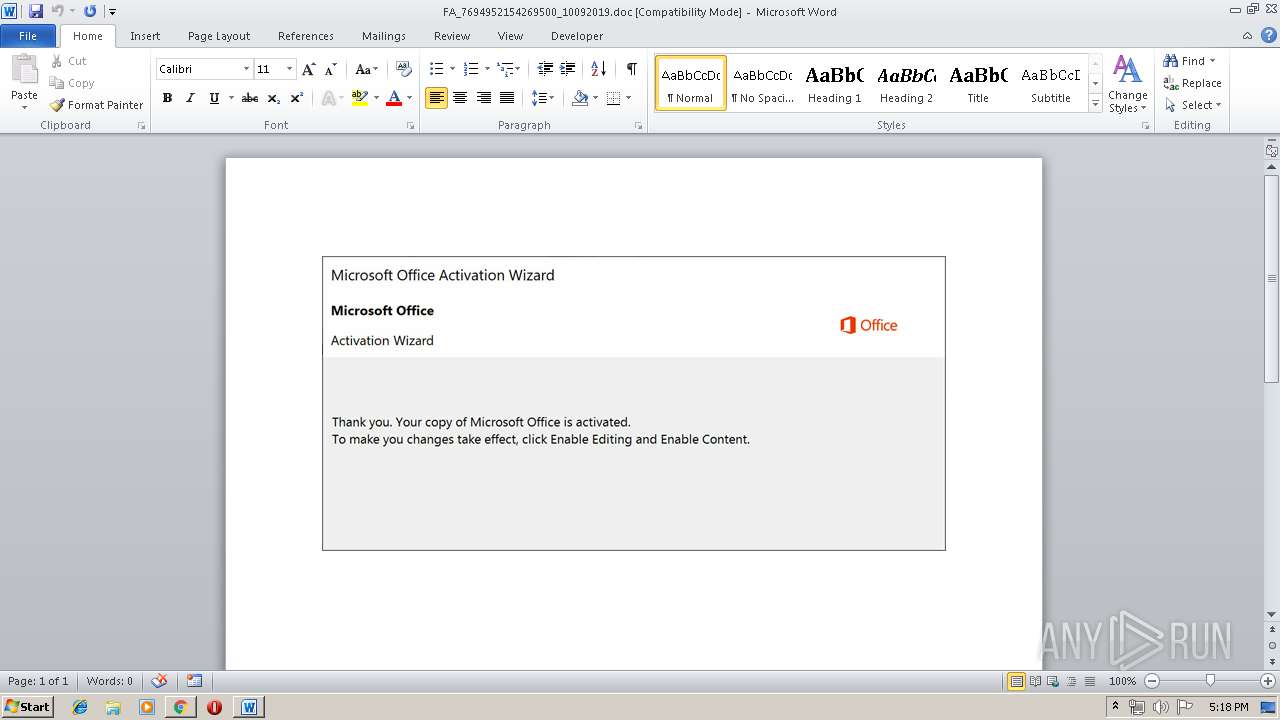Click the Zoom In plus button

(1267, 681)
